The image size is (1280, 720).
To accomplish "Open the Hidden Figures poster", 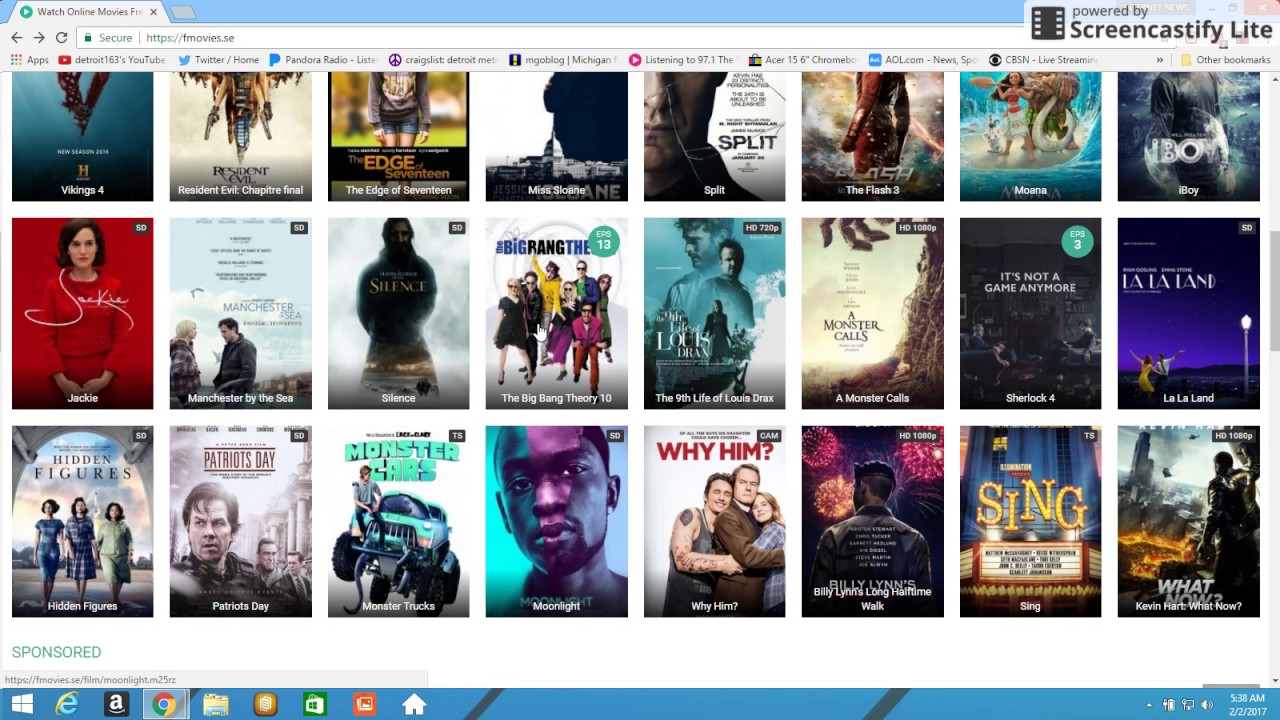I will pos(83,522).
